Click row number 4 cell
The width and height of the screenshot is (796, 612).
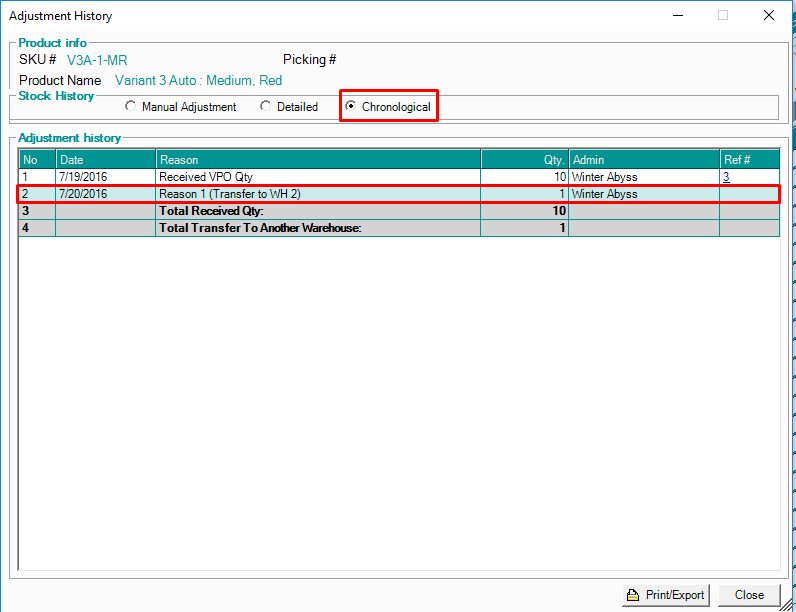[x=37, y=228]
